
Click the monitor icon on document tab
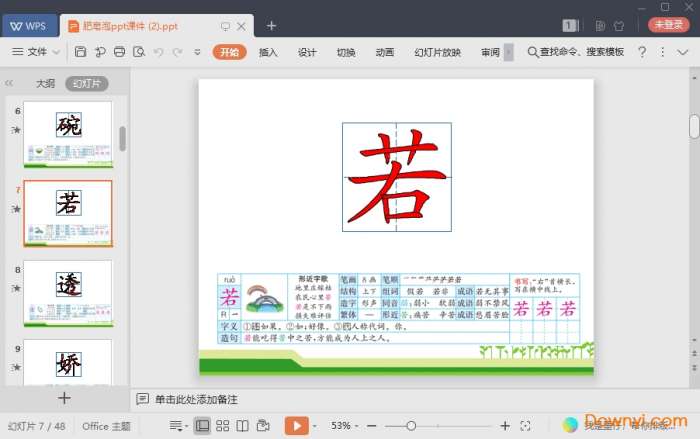(225, 26)
